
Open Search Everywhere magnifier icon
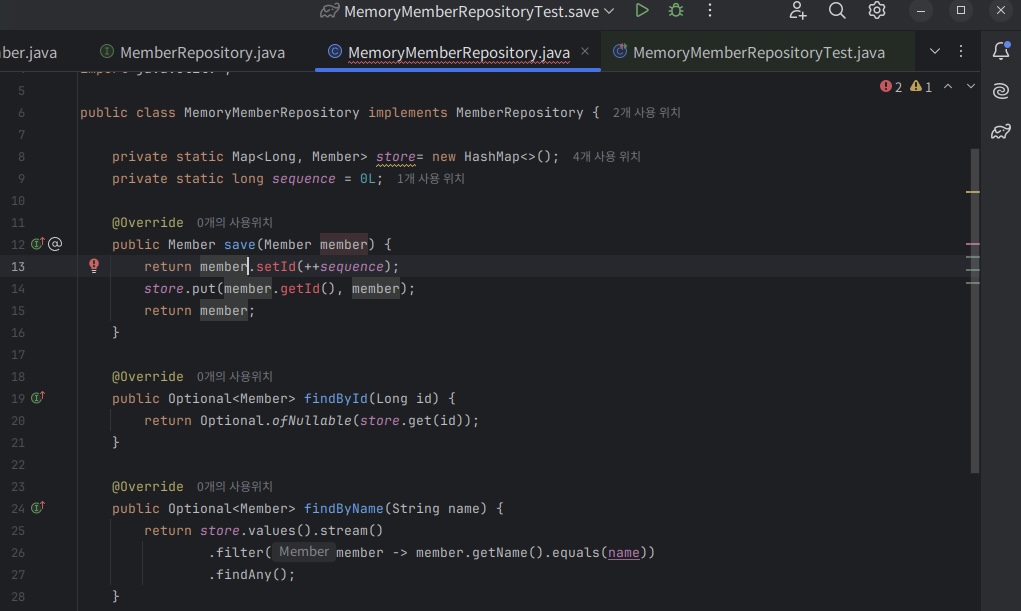837,10
